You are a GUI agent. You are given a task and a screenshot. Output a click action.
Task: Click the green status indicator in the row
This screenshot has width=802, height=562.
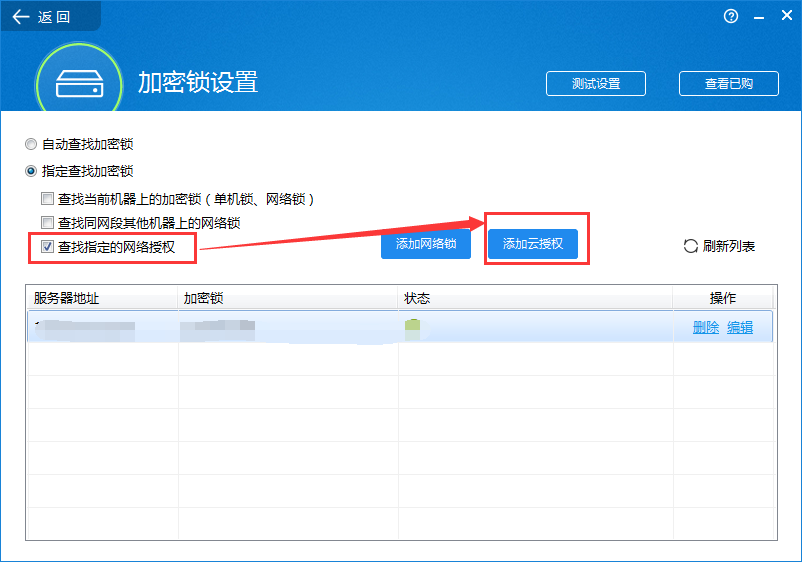coord(412,329)
